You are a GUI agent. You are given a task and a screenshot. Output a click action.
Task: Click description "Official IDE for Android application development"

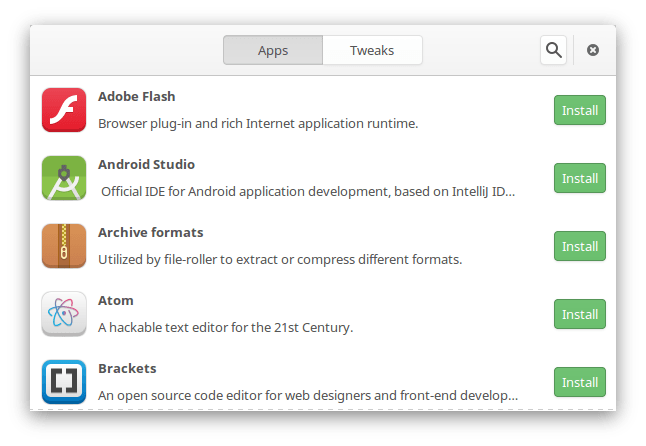245,191
